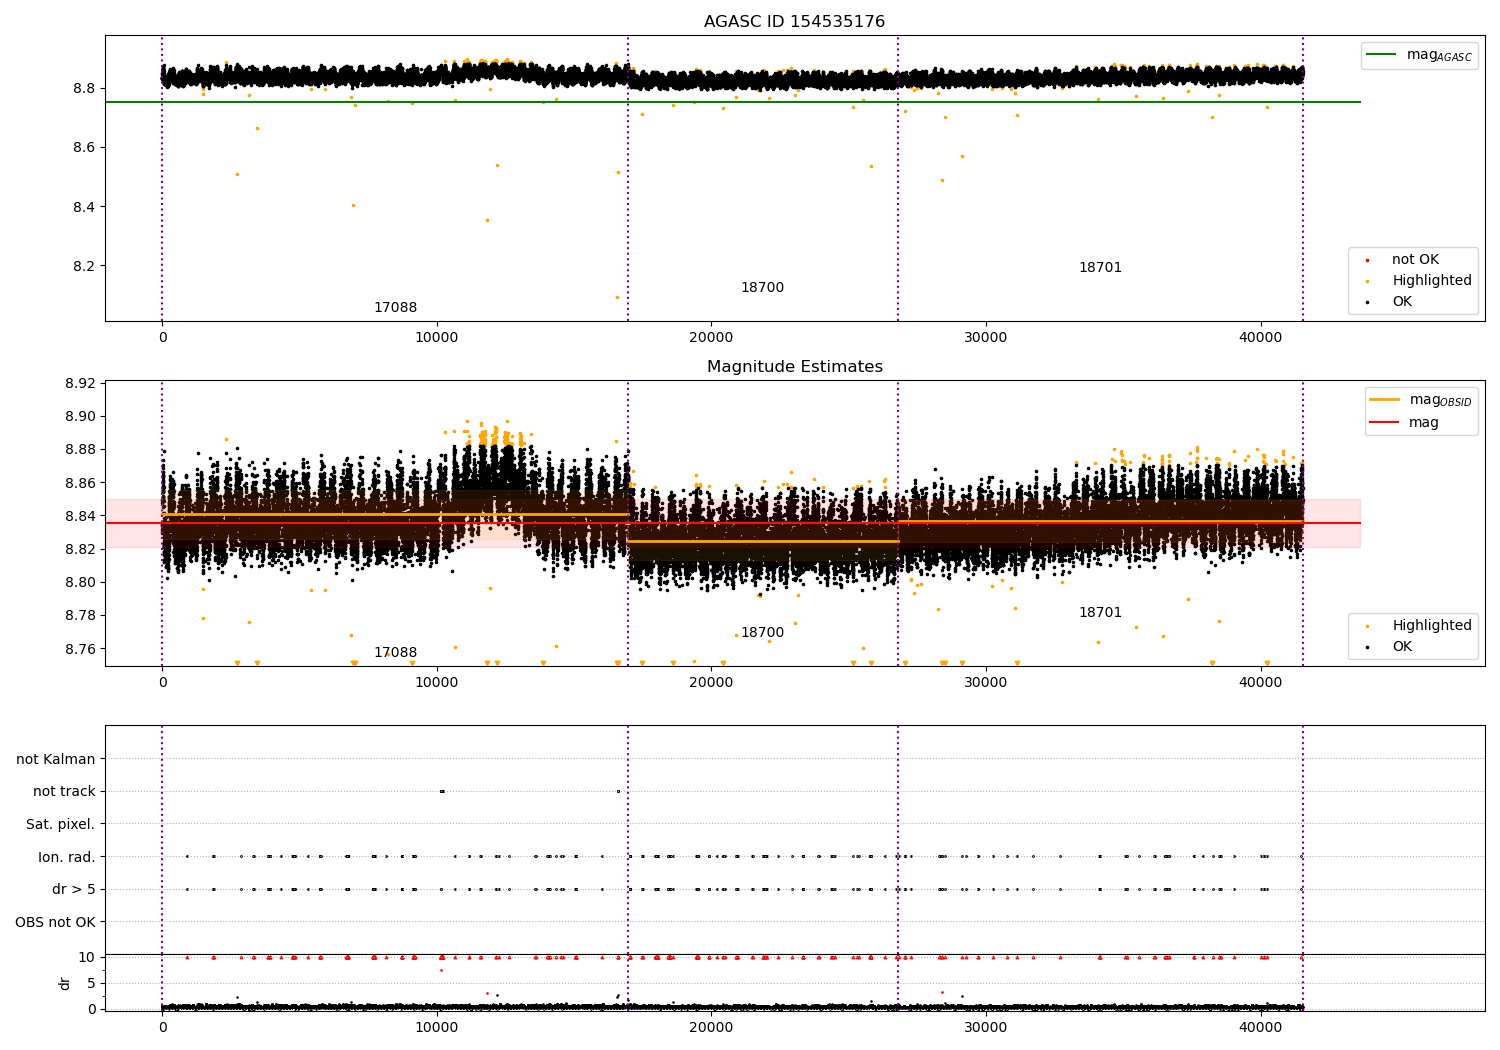Click the 'not Kalman' row label
The height and width of the screenshot is (1050, 1500).
(x=56, y=760)
